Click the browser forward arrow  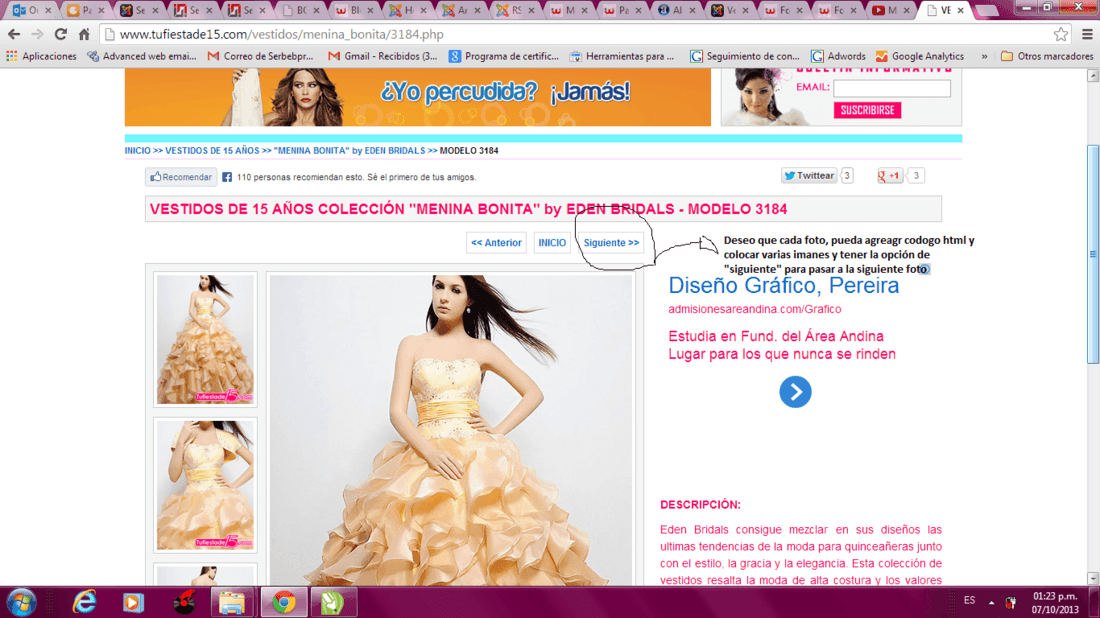37,34
